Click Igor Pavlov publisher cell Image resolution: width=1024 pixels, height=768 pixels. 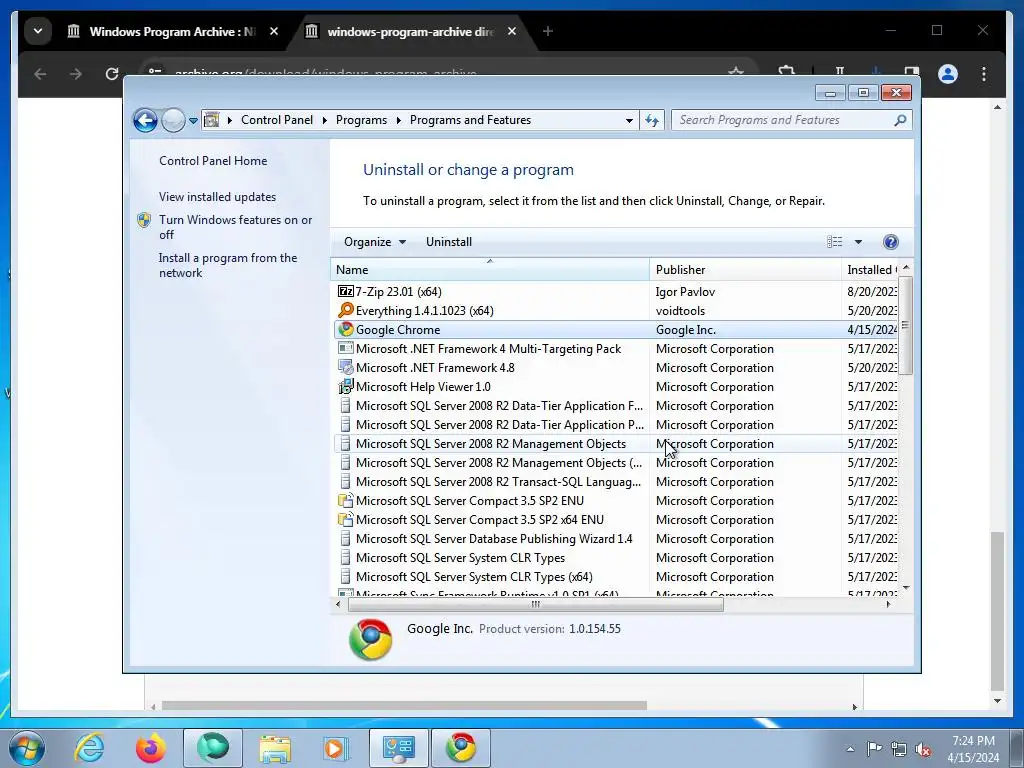point(685,292)
